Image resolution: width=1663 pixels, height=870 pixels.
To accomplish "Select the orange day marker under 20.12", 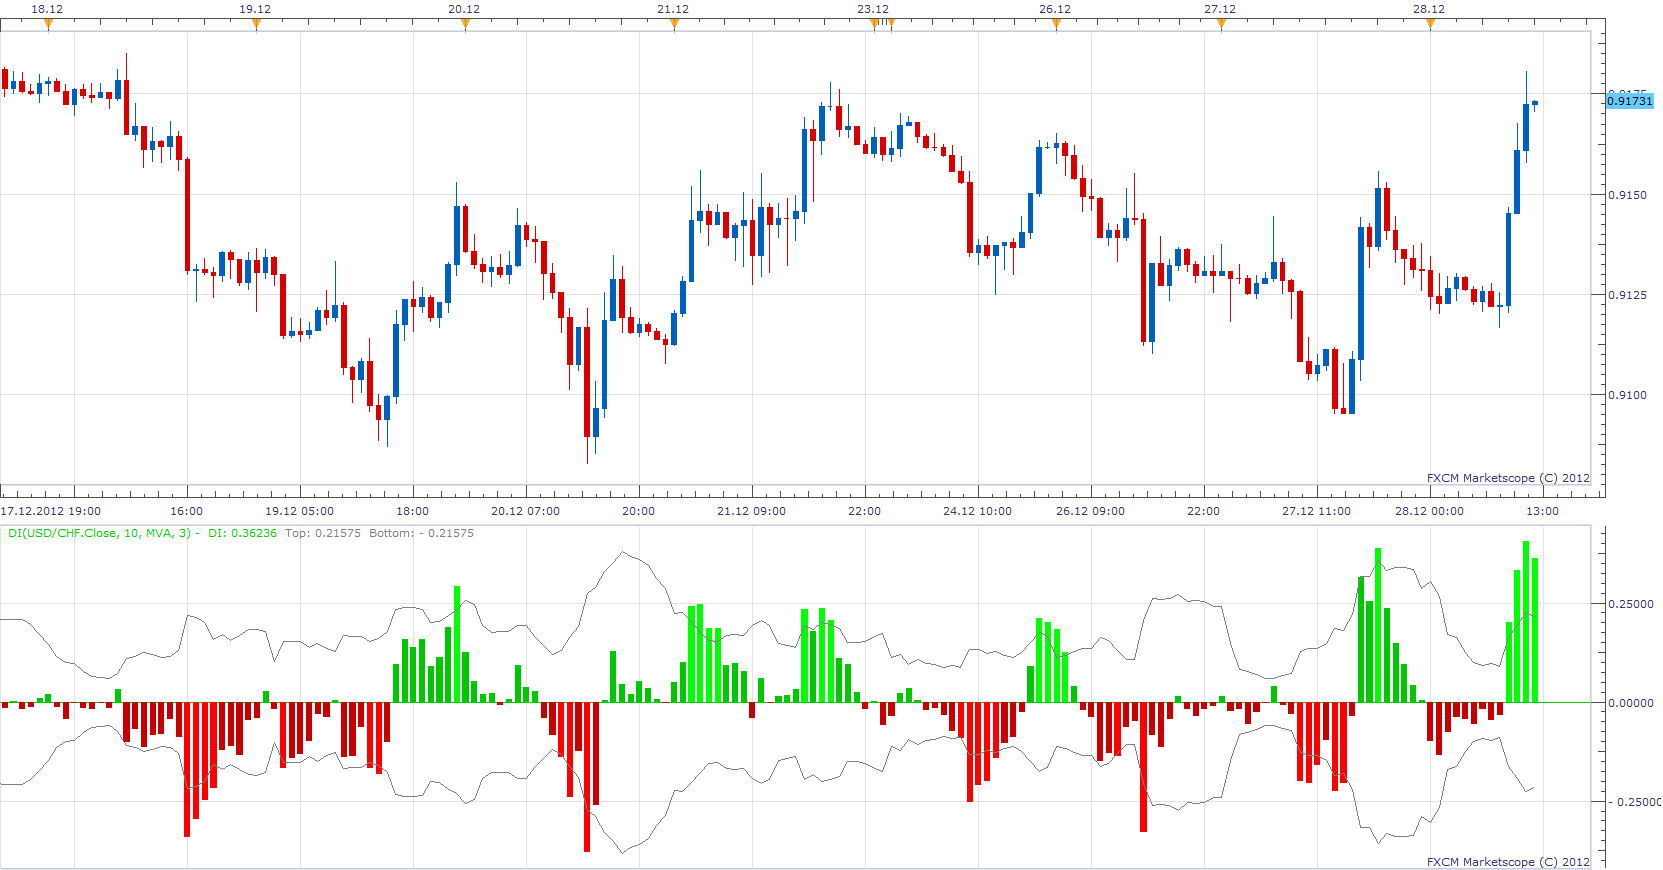I will [465, 25].
